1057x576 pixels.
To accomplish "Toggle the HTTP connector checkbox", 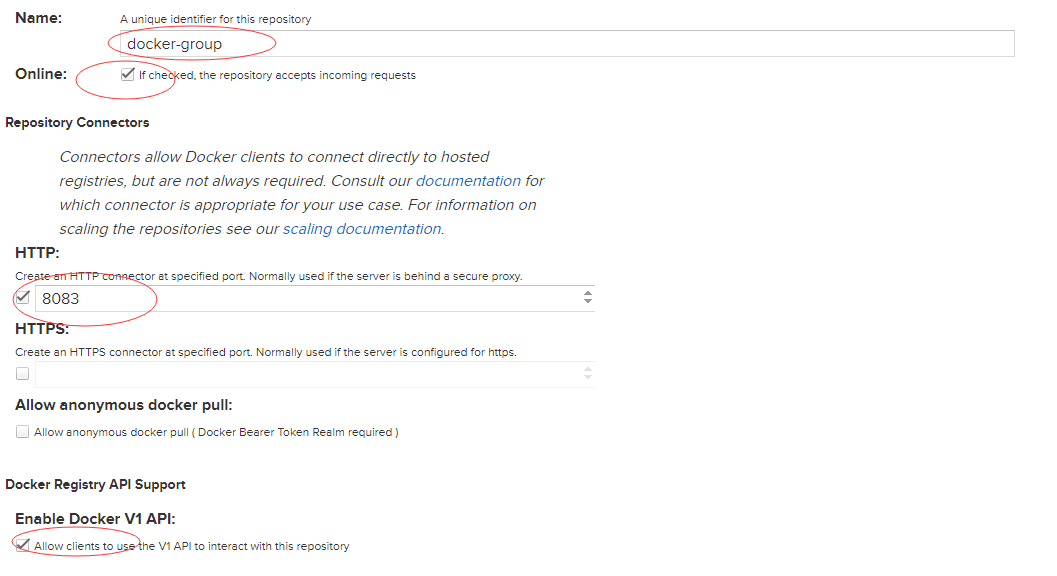I will coord(23,297).
